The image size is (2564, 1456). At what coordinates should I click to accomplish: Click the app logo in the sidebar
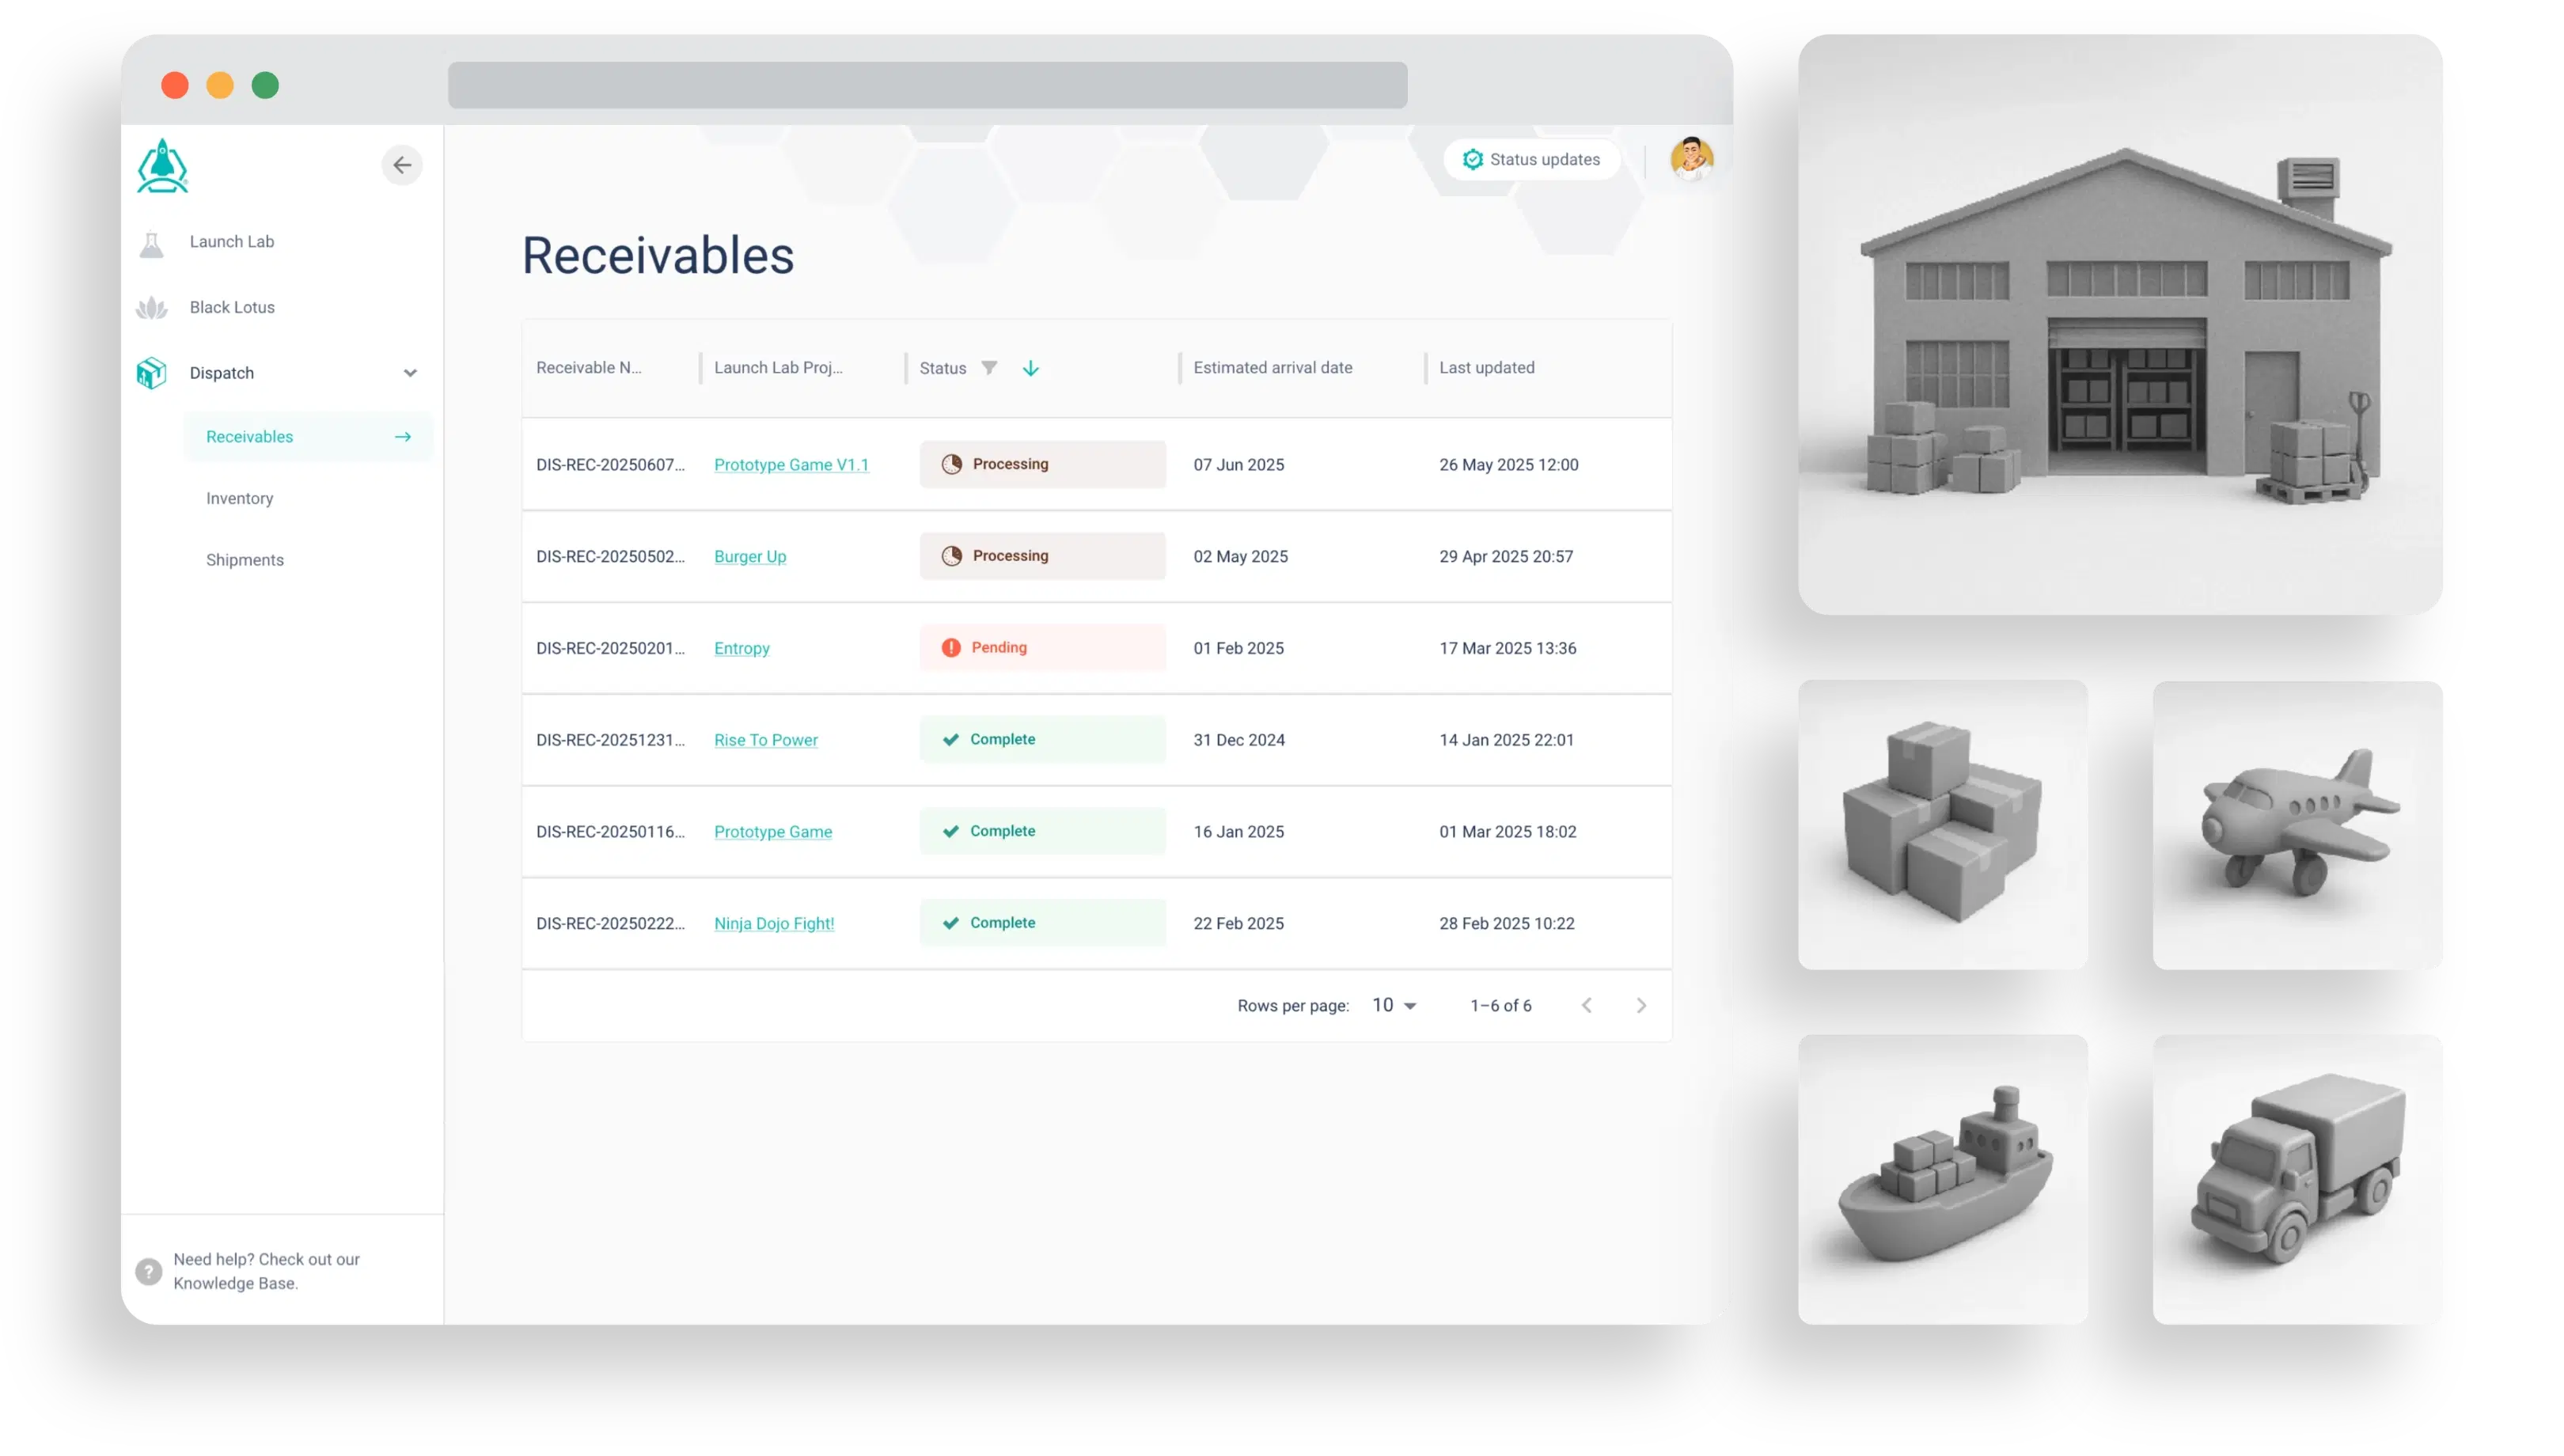(x=162, y=166)
